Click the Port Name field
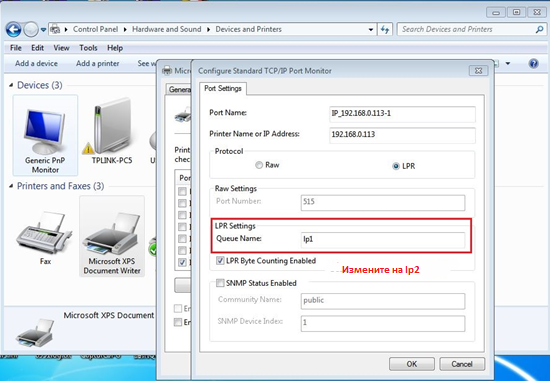This screenshot has height=381, width=550. pyautogui.click(x=402, y=114)
